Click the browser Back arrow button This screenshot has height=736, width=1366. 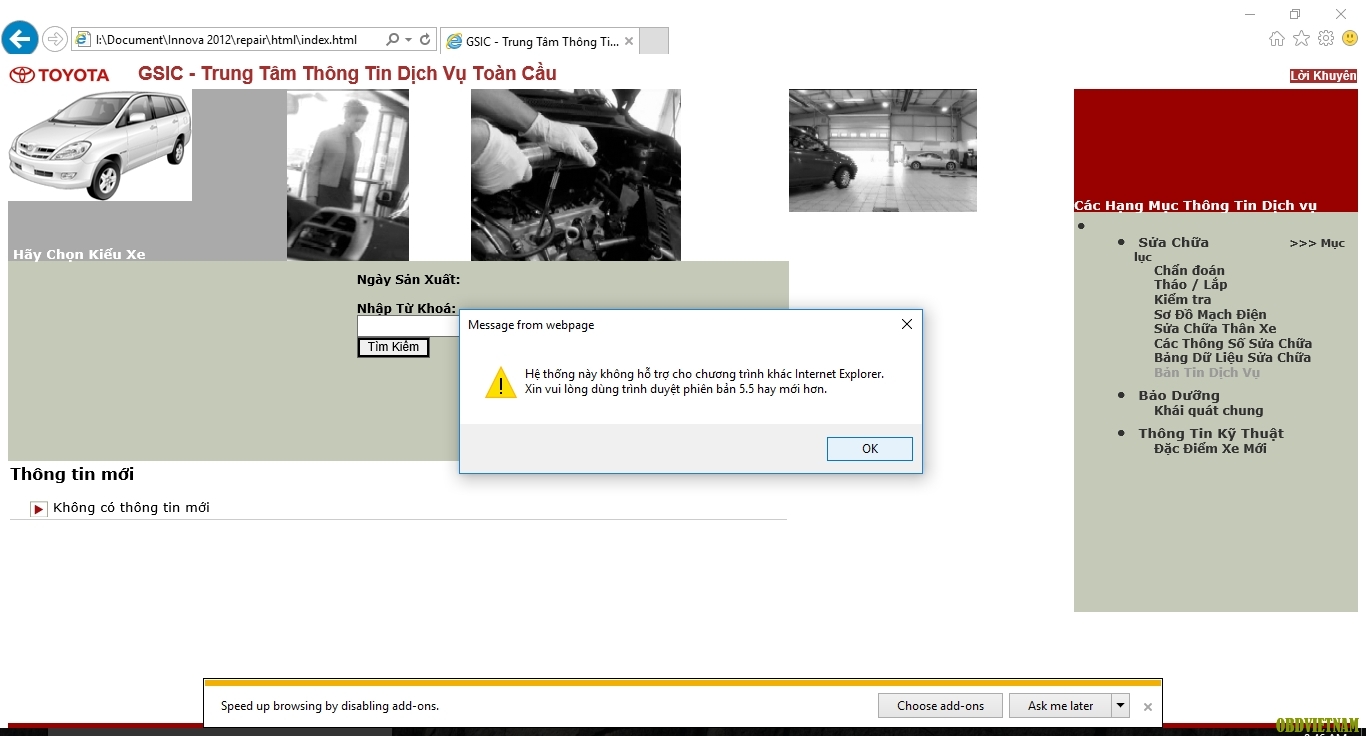(x=20, y=39)
